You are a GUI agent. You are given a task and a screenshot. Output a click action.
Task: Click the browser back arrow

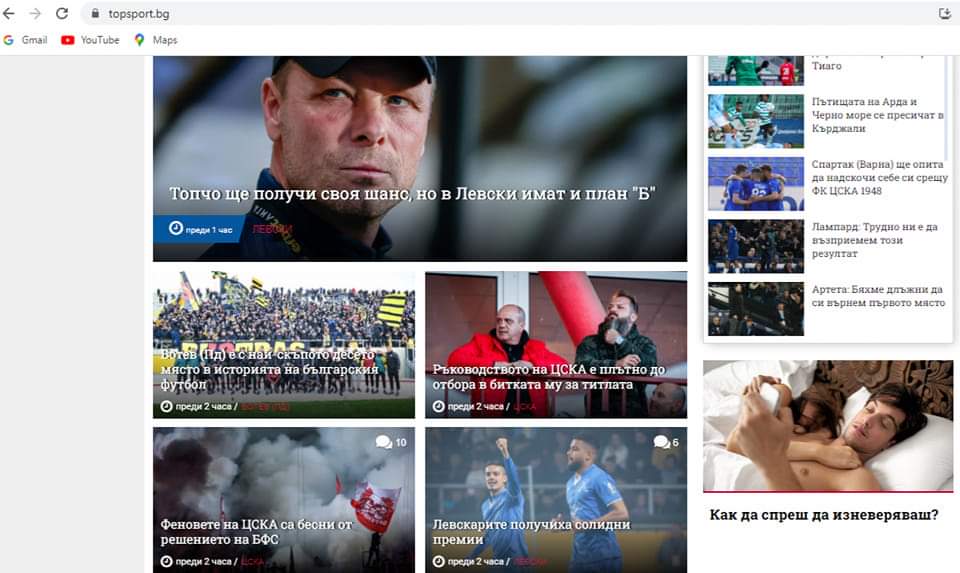click(9, 13)
